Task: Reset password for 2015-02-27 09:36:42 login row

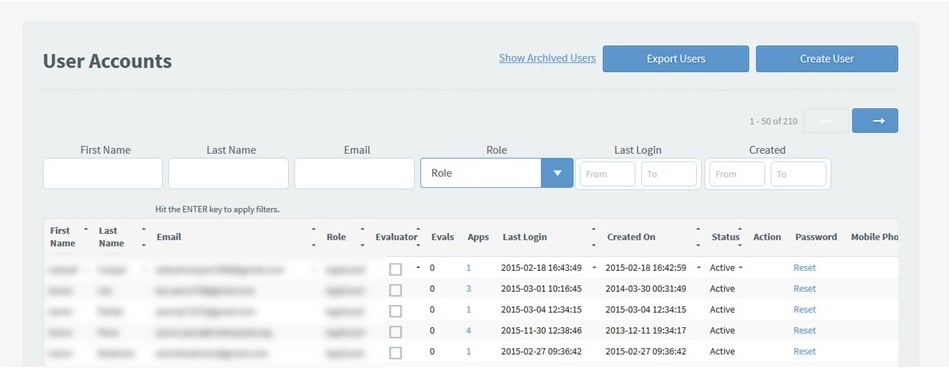Action: coord(804,351)
